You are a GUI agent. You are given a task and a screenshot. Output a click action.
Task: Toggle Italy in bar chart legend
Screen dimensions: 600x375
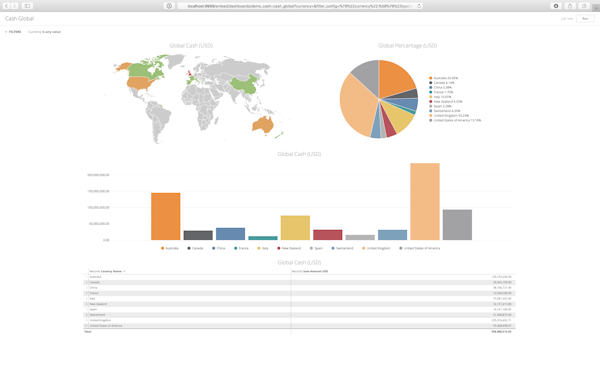click(x=263, y=248)
